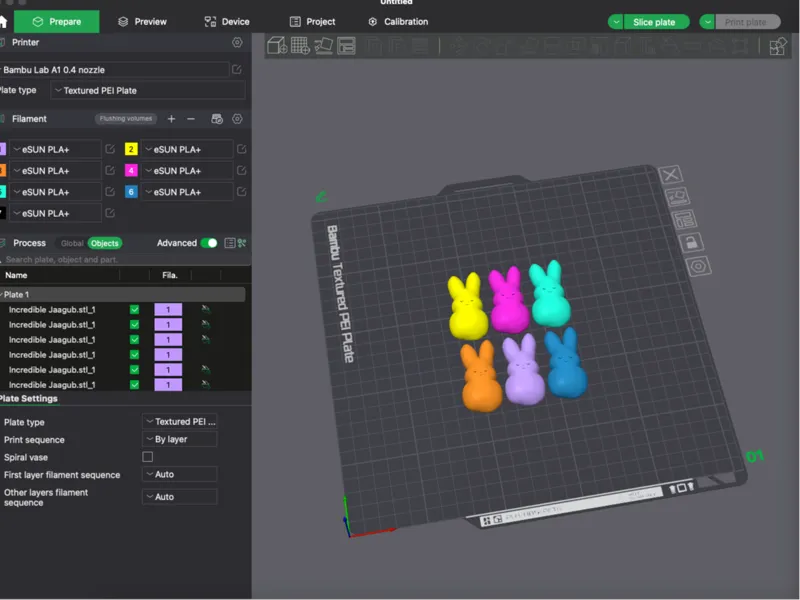Click the Add plate grid icon
This screenshot has width=800, height=600.
[300, 45]
